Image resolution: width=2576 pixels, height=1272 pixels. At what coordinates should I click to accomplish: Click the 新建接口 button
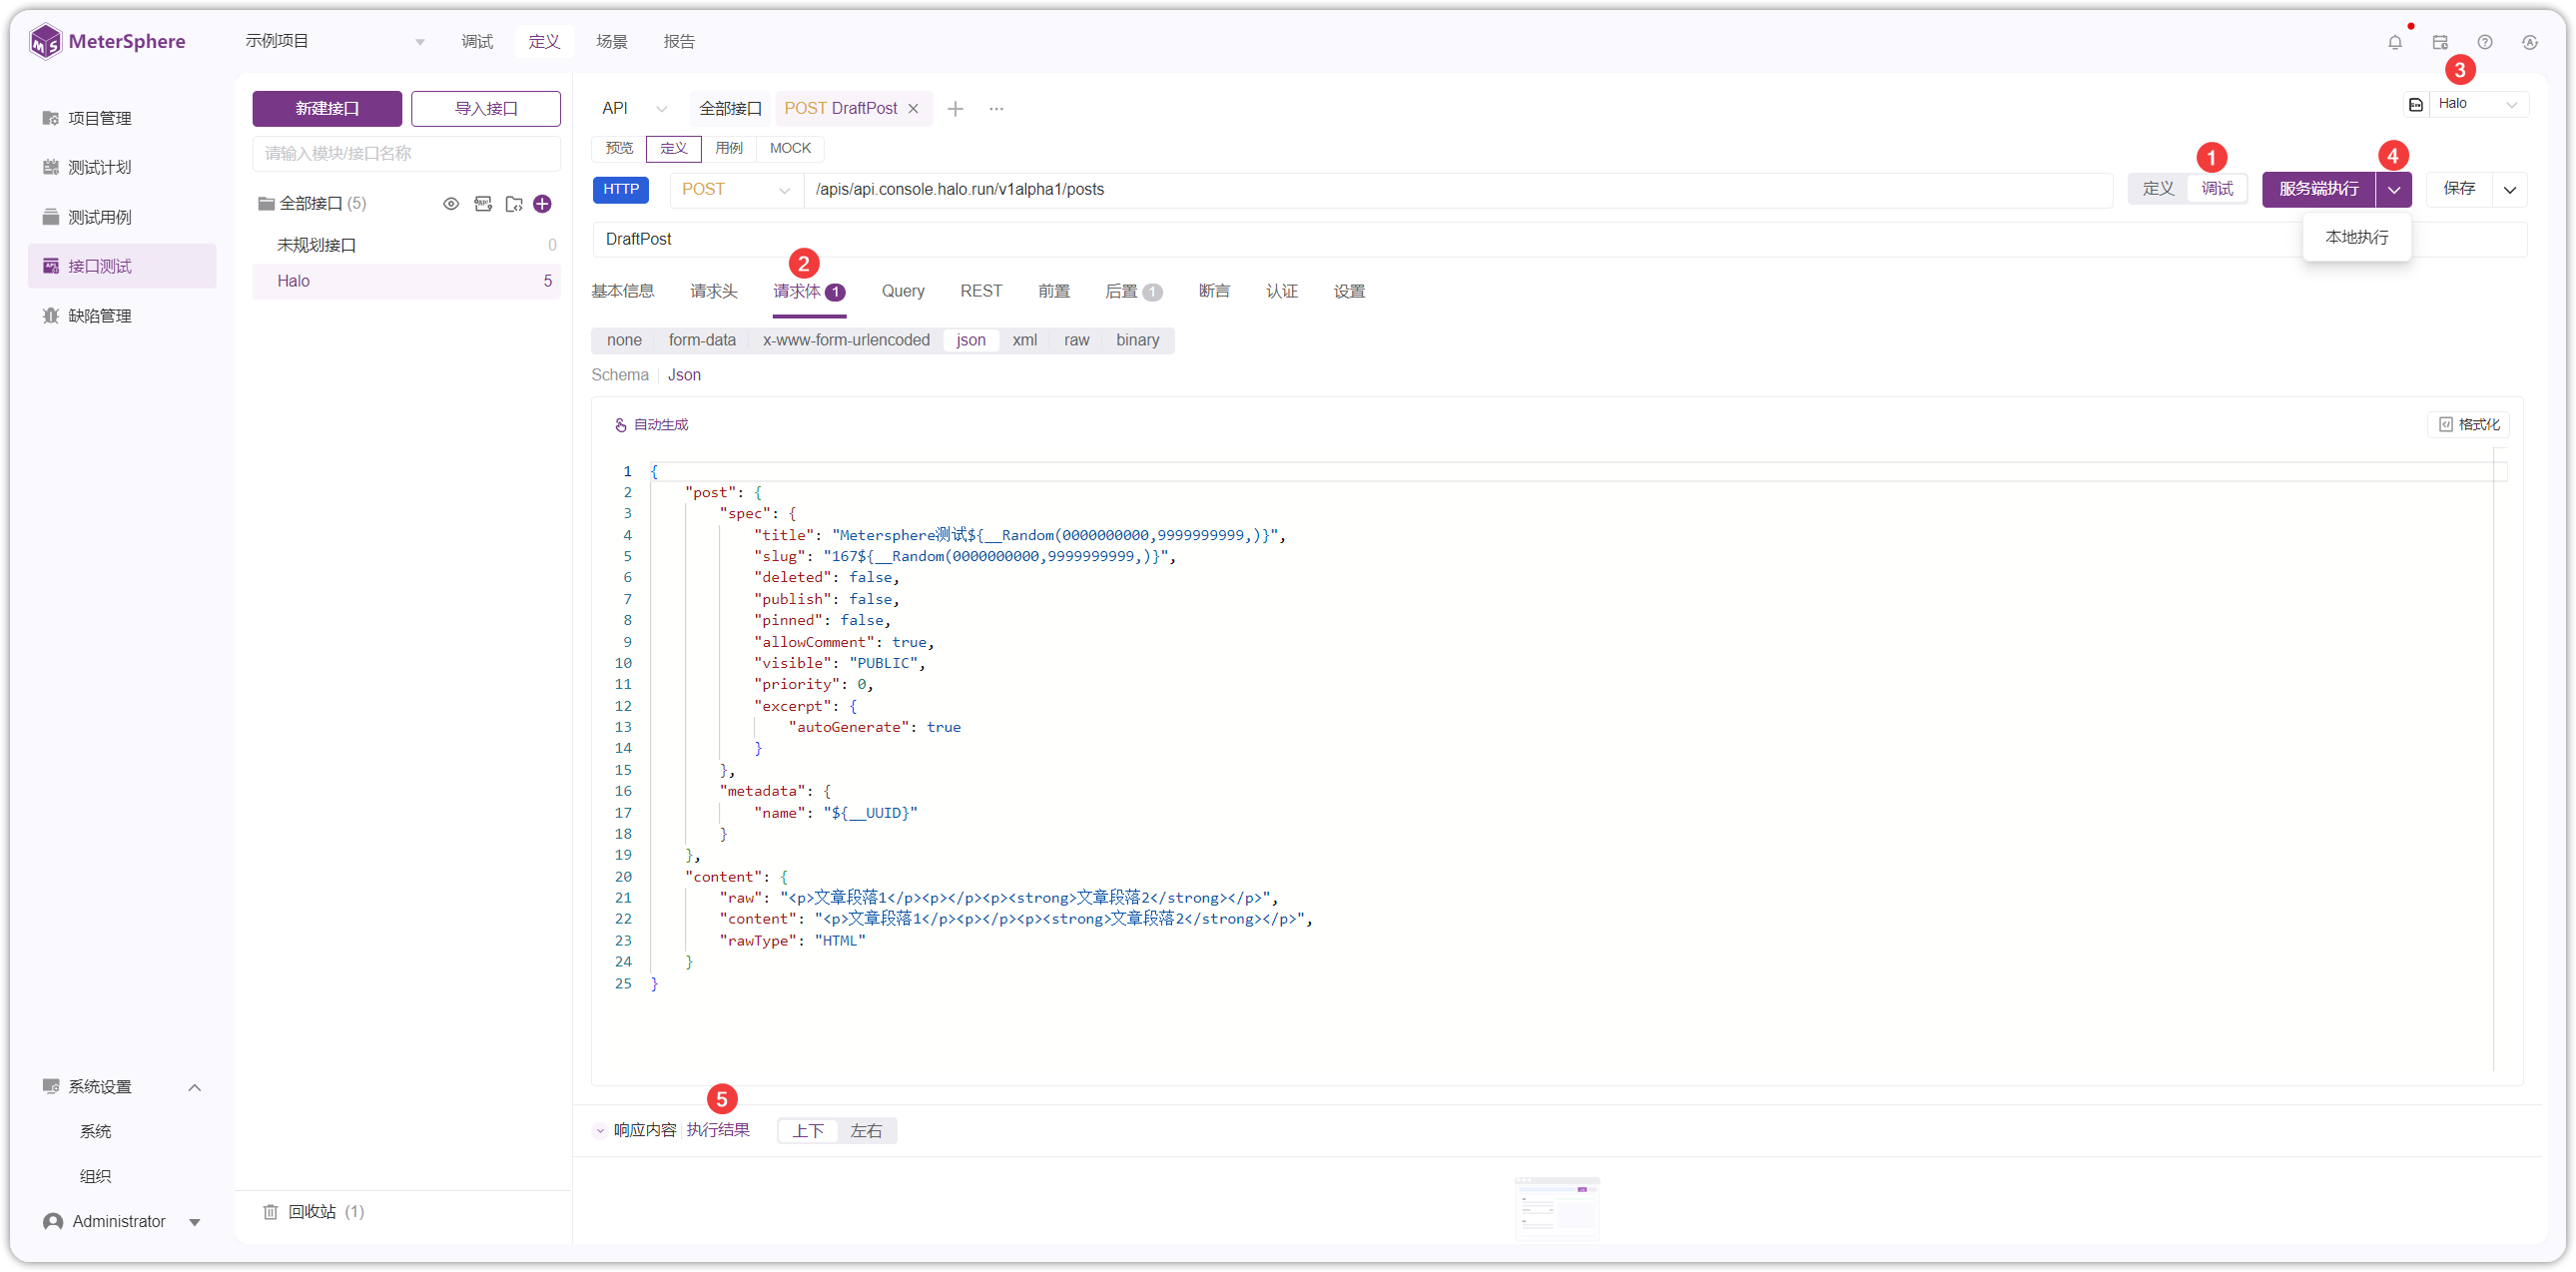coord(327,109)
